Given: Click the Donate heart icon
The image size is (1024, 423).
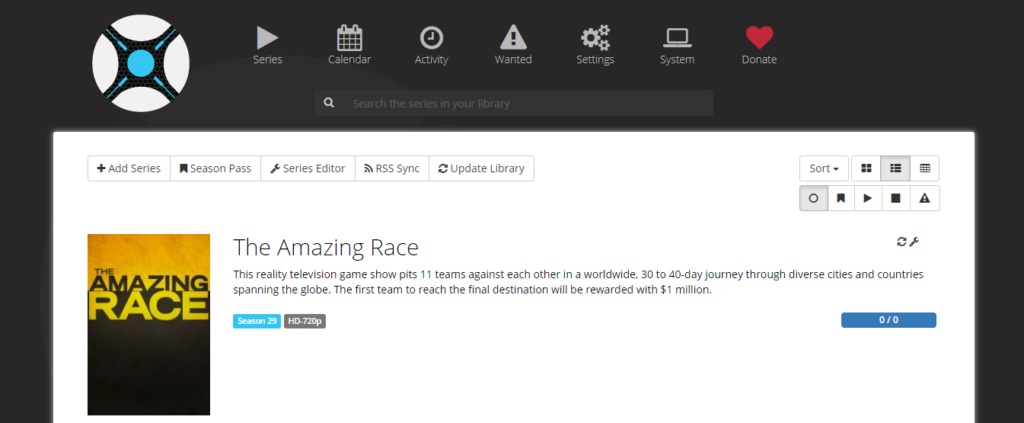Looking at the screenshot, I should [x=760, y=38].
